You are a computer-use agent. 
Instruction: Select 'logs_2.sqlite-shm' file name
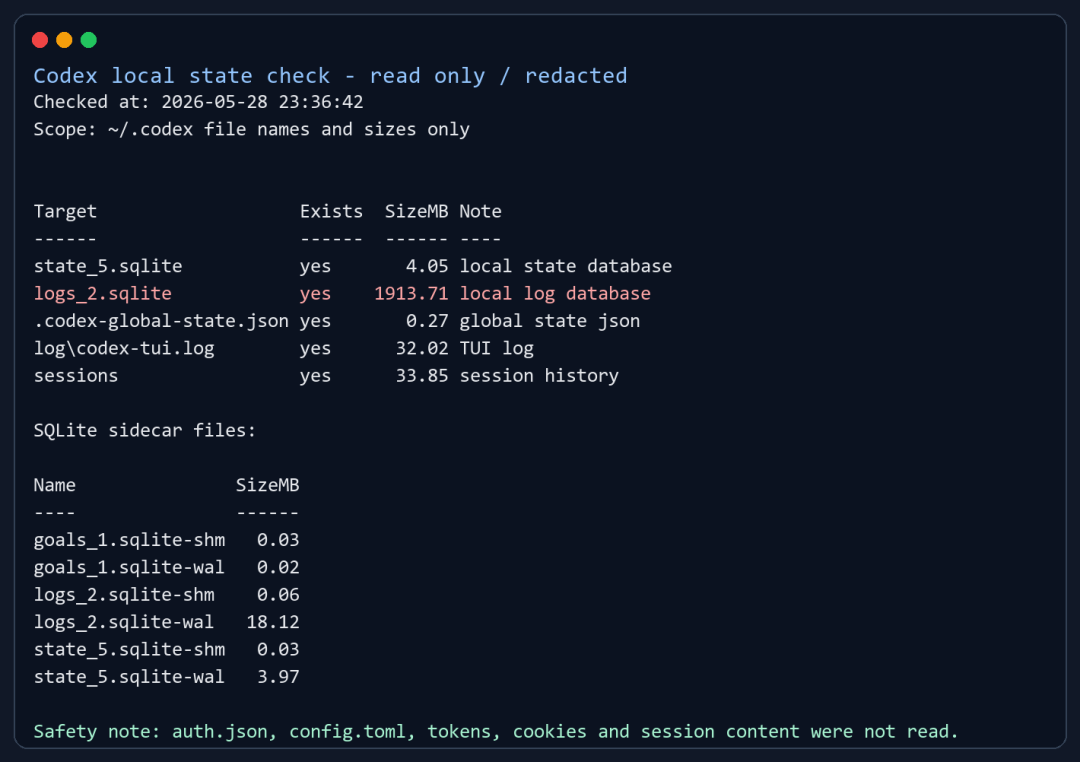pyautogui.click(x=124, y=595)
